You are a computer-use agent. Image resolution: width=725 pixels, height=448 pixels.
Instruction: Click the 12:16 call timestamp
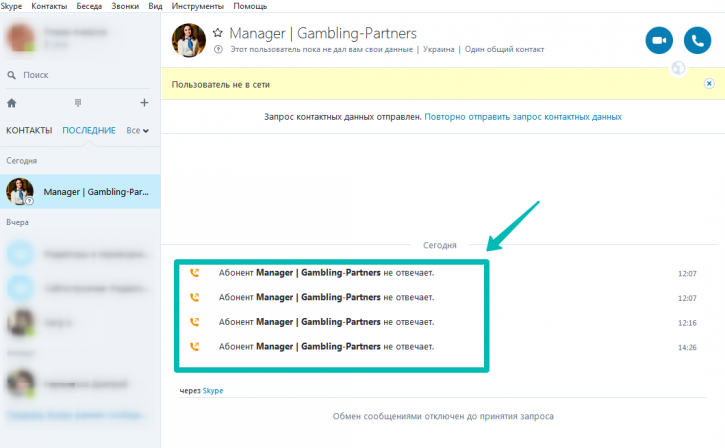687,323
